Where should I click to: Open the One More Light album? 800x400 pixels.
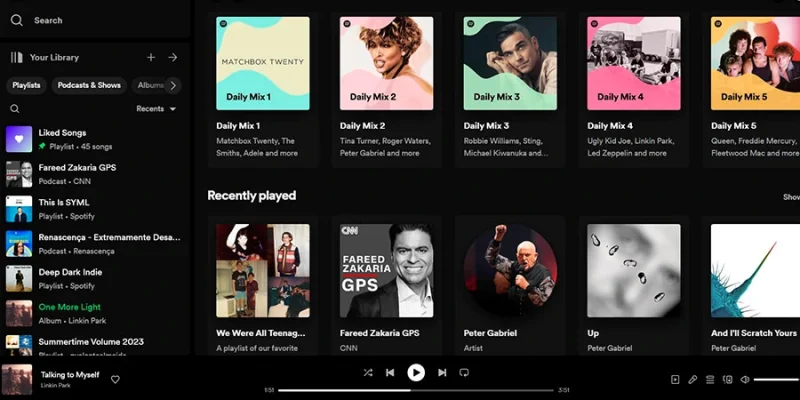[x=95, y=313]
